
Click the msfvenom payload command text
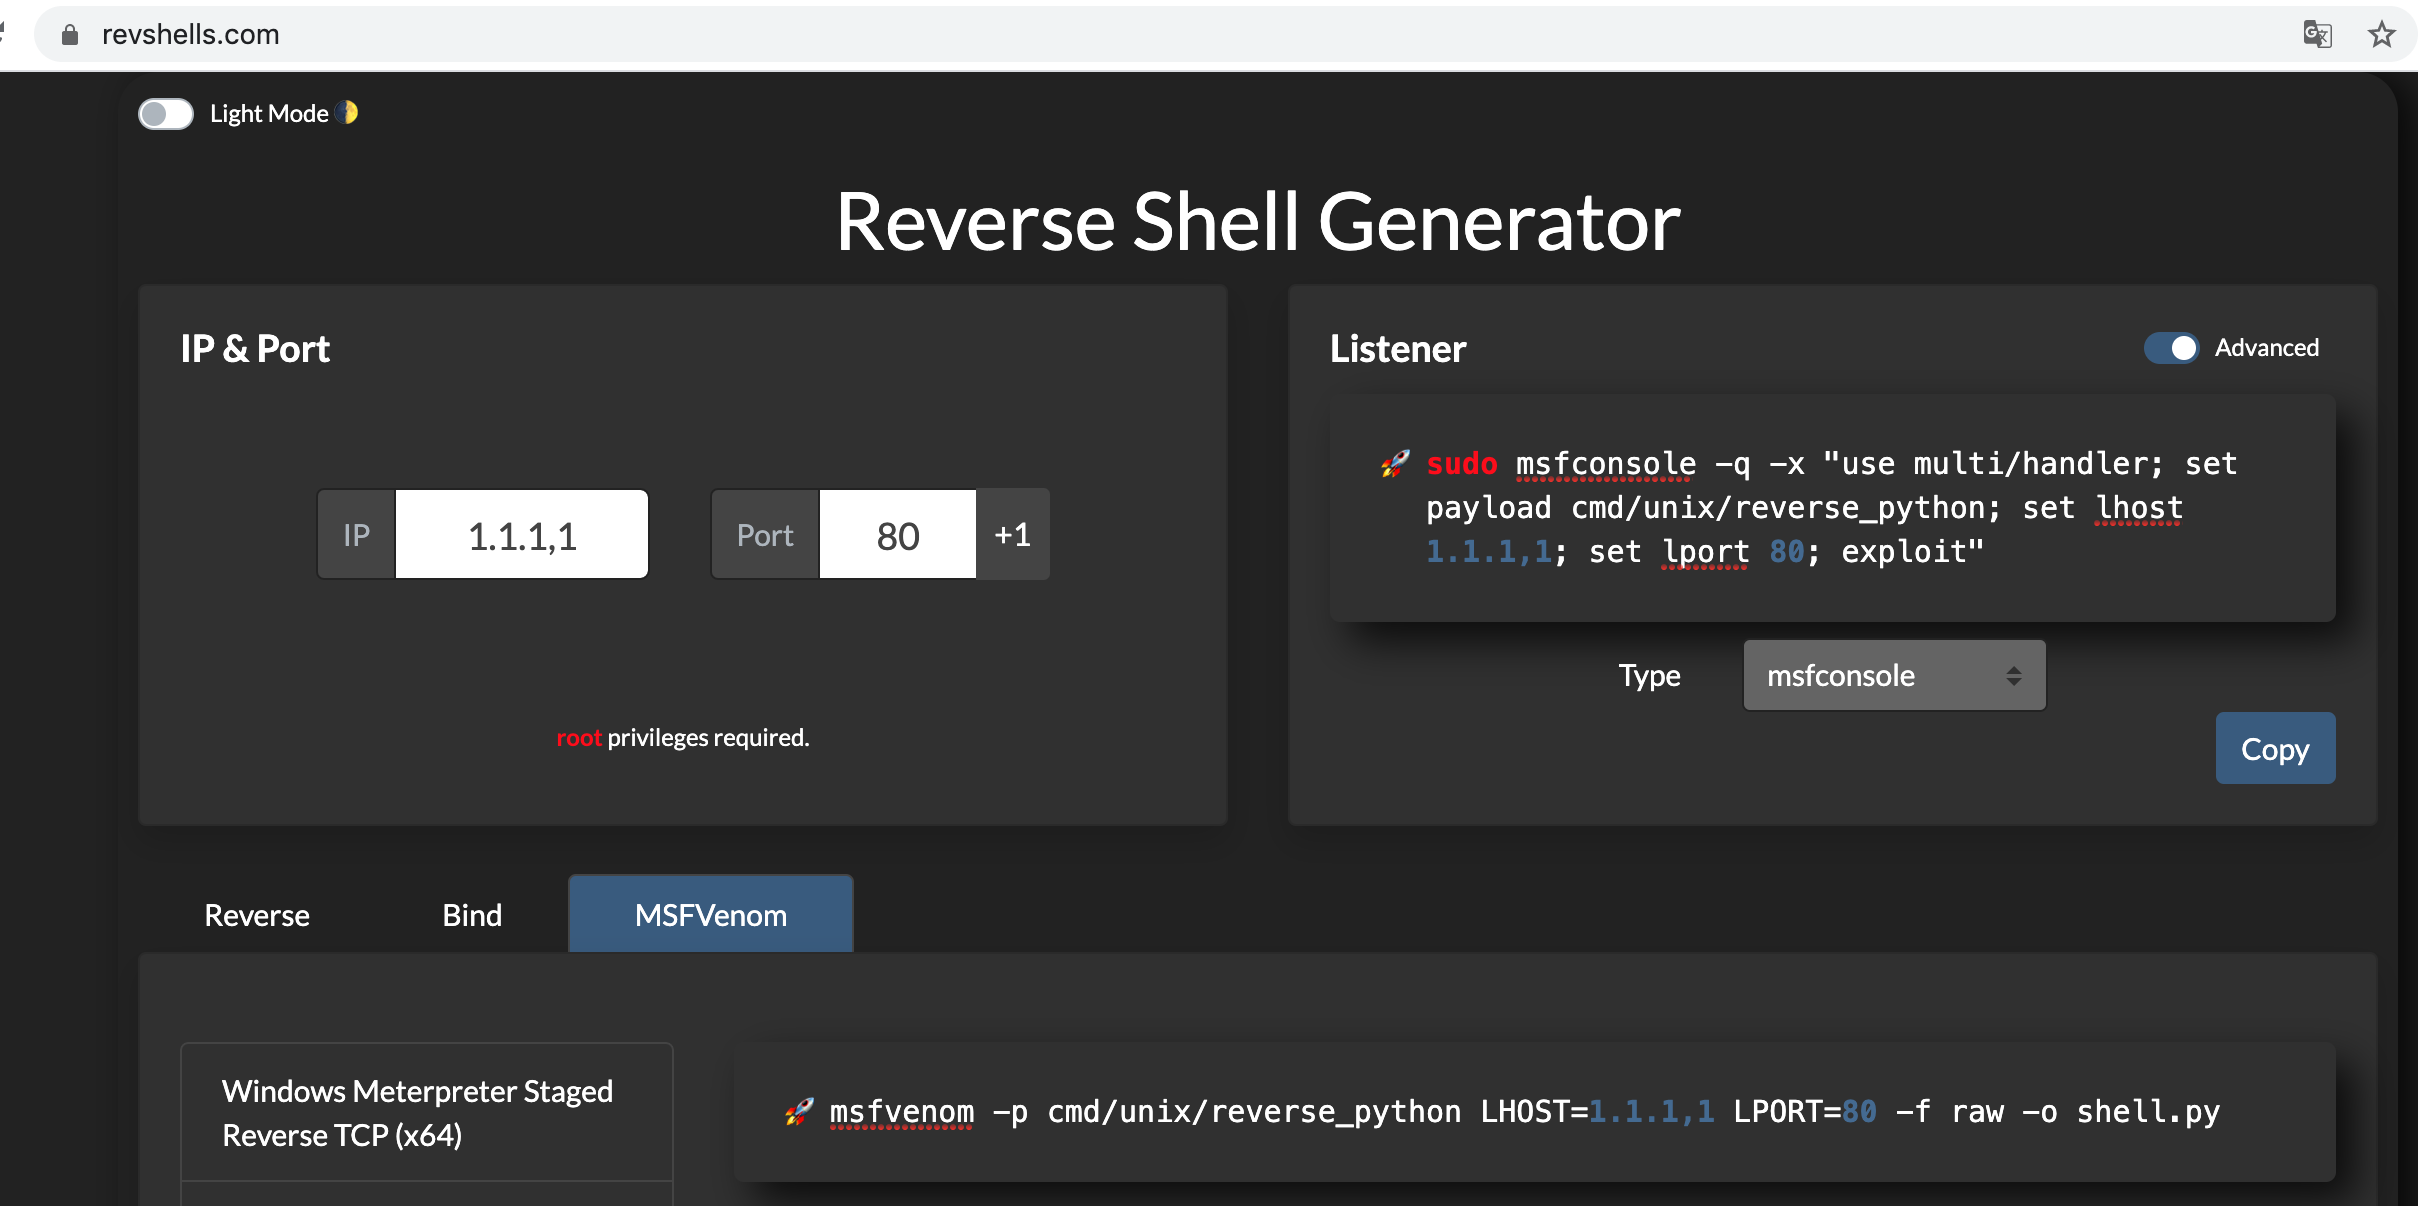pyautogui.click(x=1523, y=1111)
